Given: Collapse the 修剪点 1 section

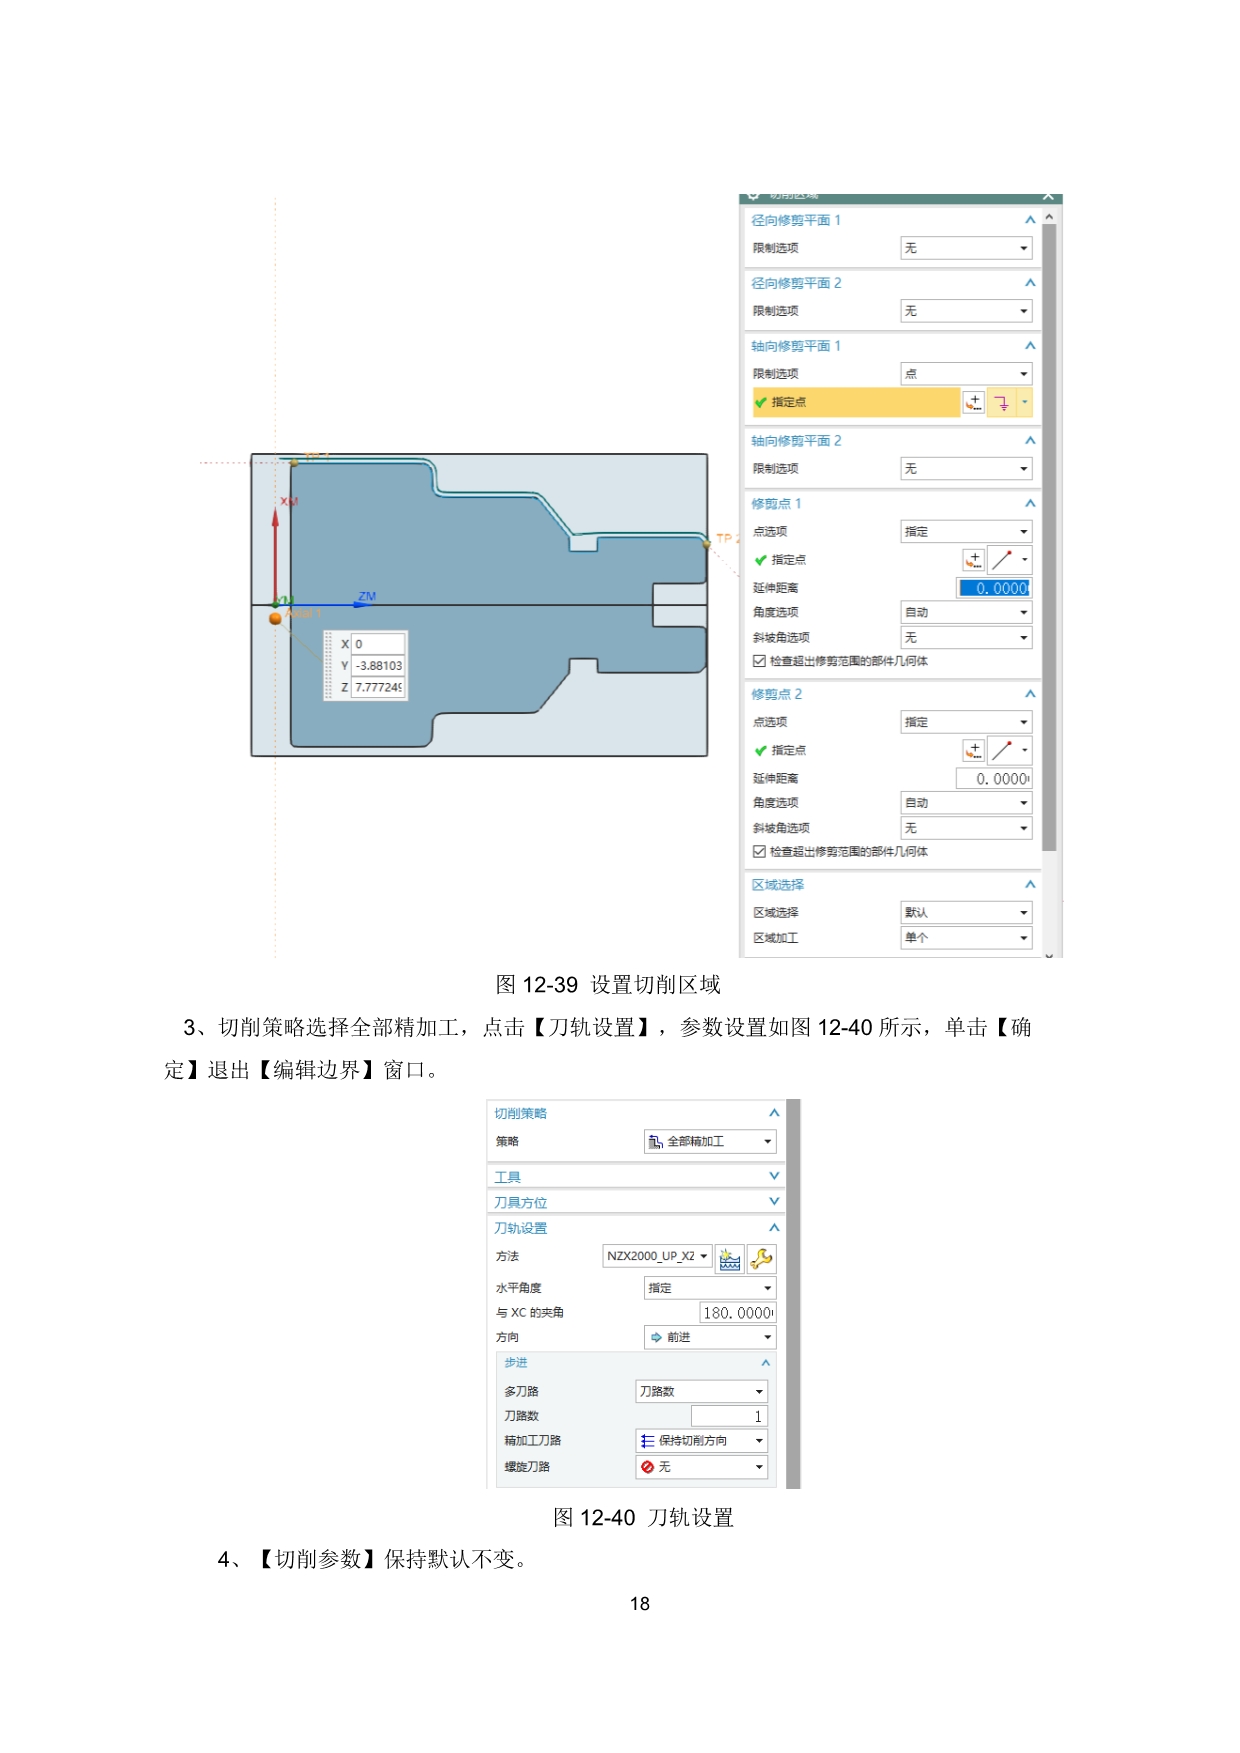Looking at the screenshot, I should coord(1030,504).
